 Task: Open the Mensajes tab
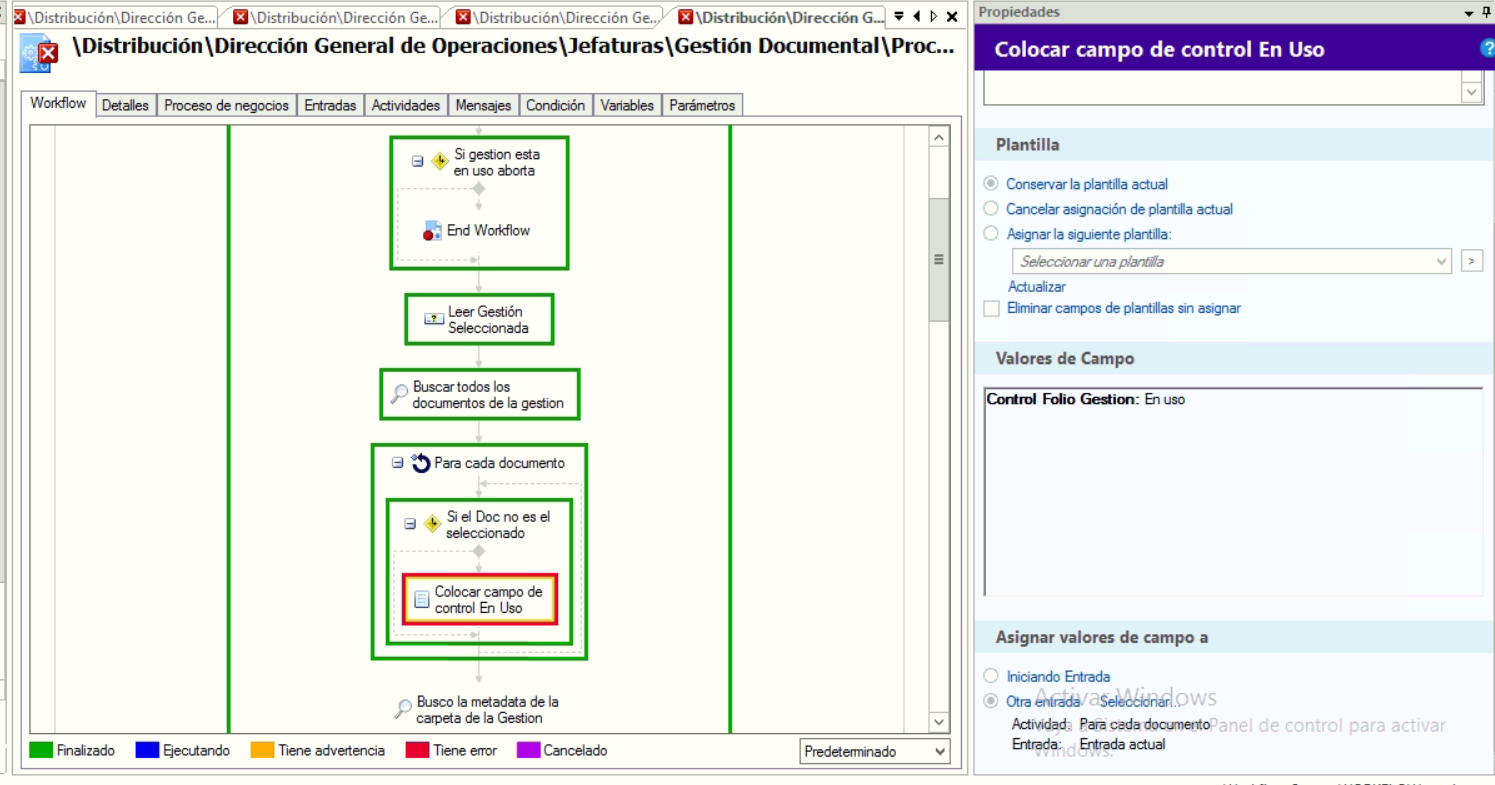(x=483, y=105)
